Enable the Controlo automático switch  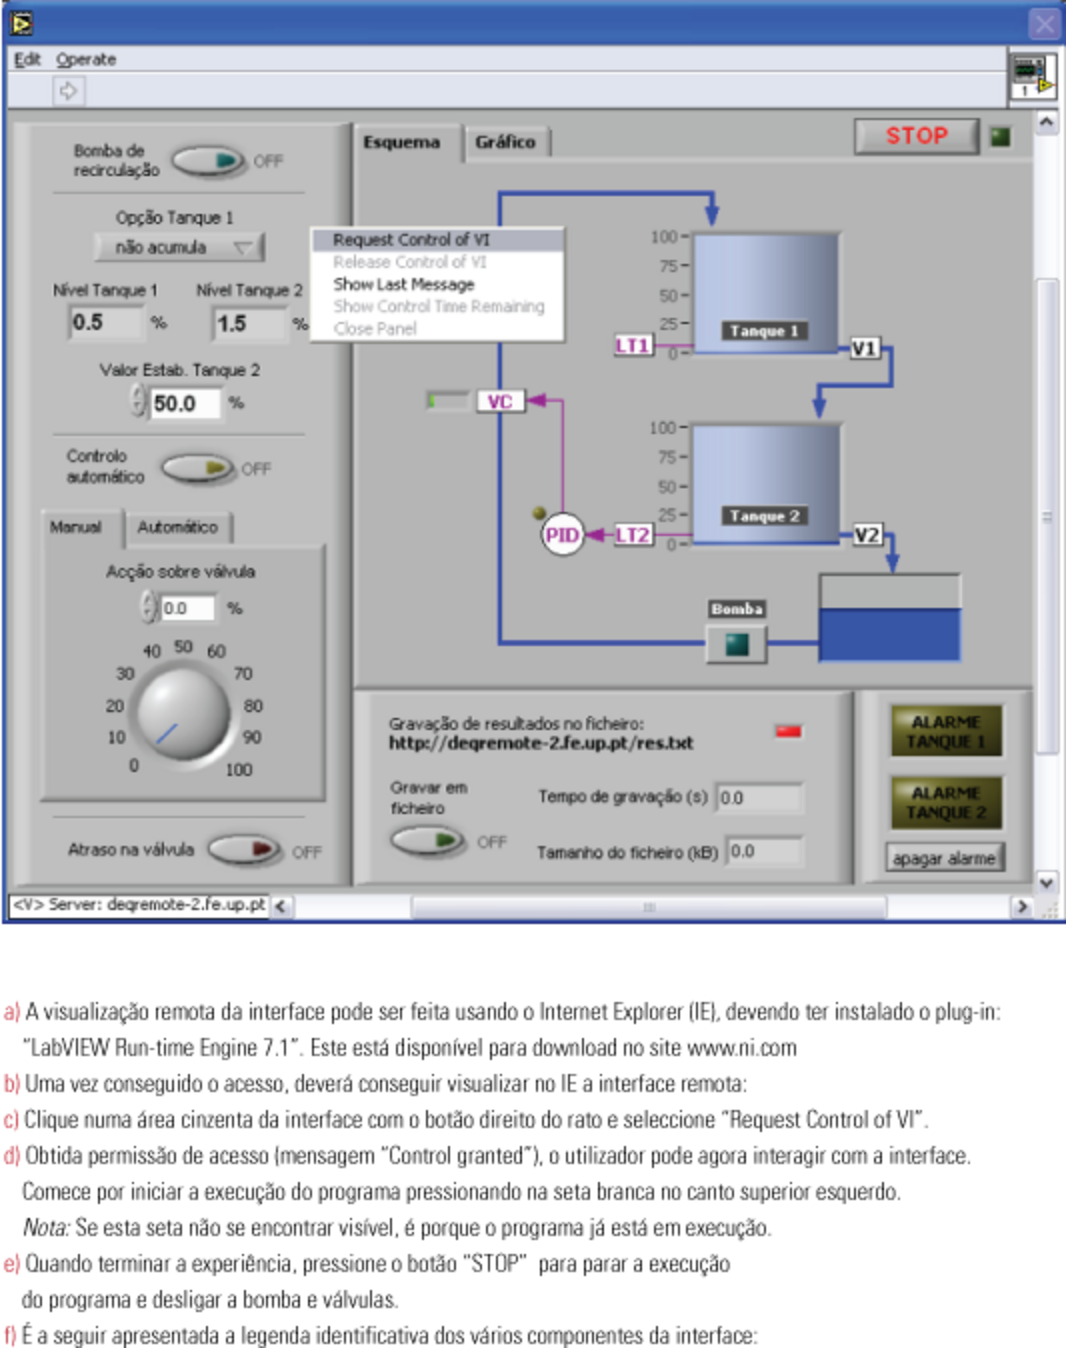pyautogui.click(x=198, y=468)
